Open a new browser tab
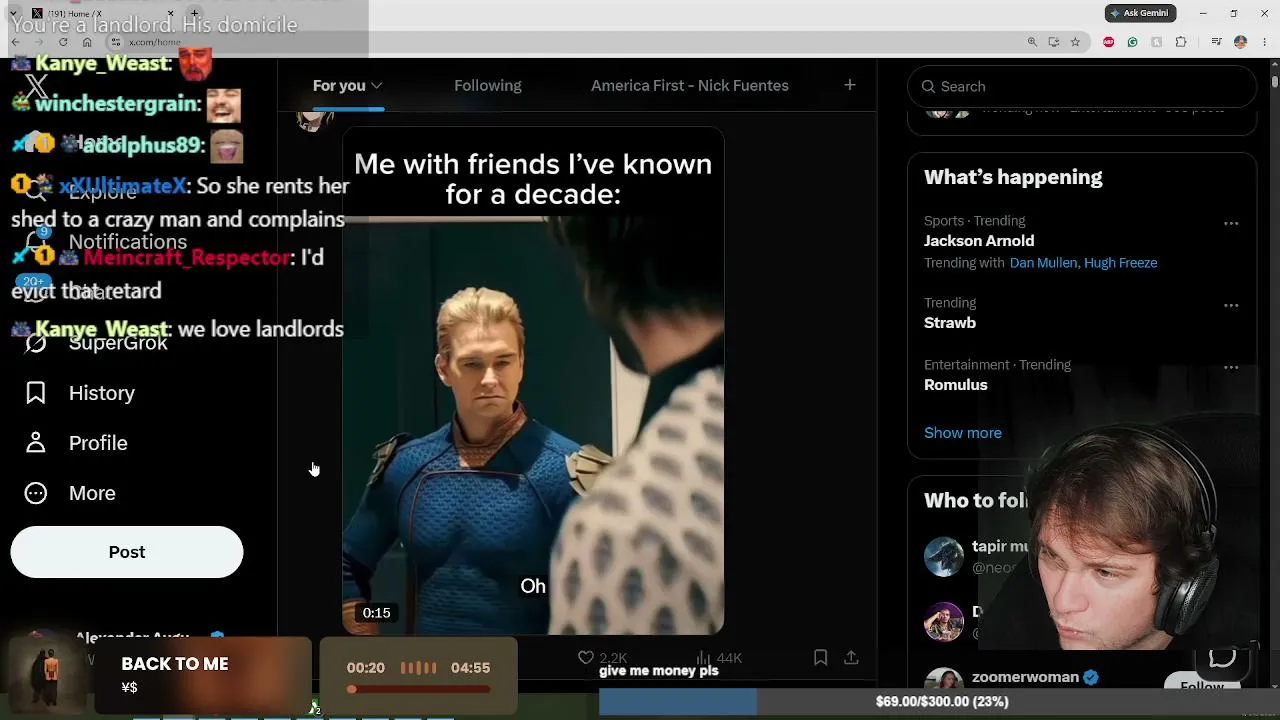This screenshot has width=1280, height=720. [194, 13]
